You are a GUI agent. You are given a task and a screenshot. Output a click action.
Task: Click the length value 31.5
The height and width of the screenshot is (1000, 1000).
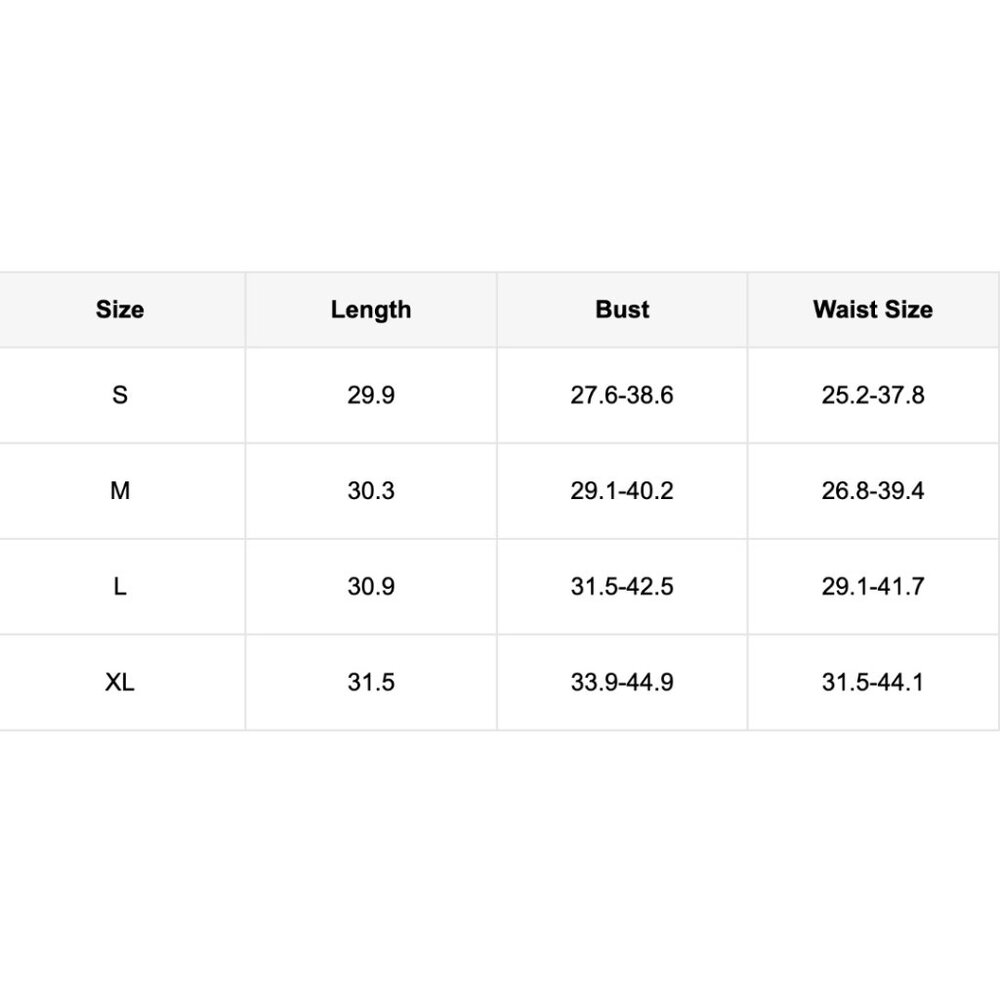pos(371,682)
